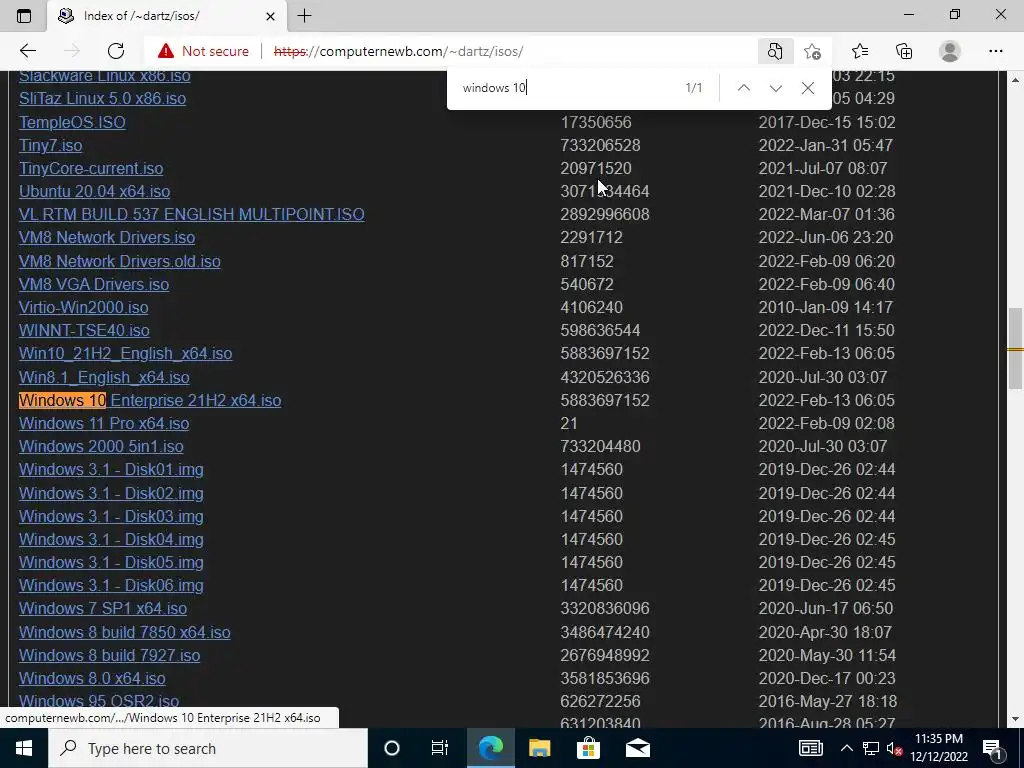1024x768 pixels.
Task: Click the network tray icon
Action: (871, 748)
